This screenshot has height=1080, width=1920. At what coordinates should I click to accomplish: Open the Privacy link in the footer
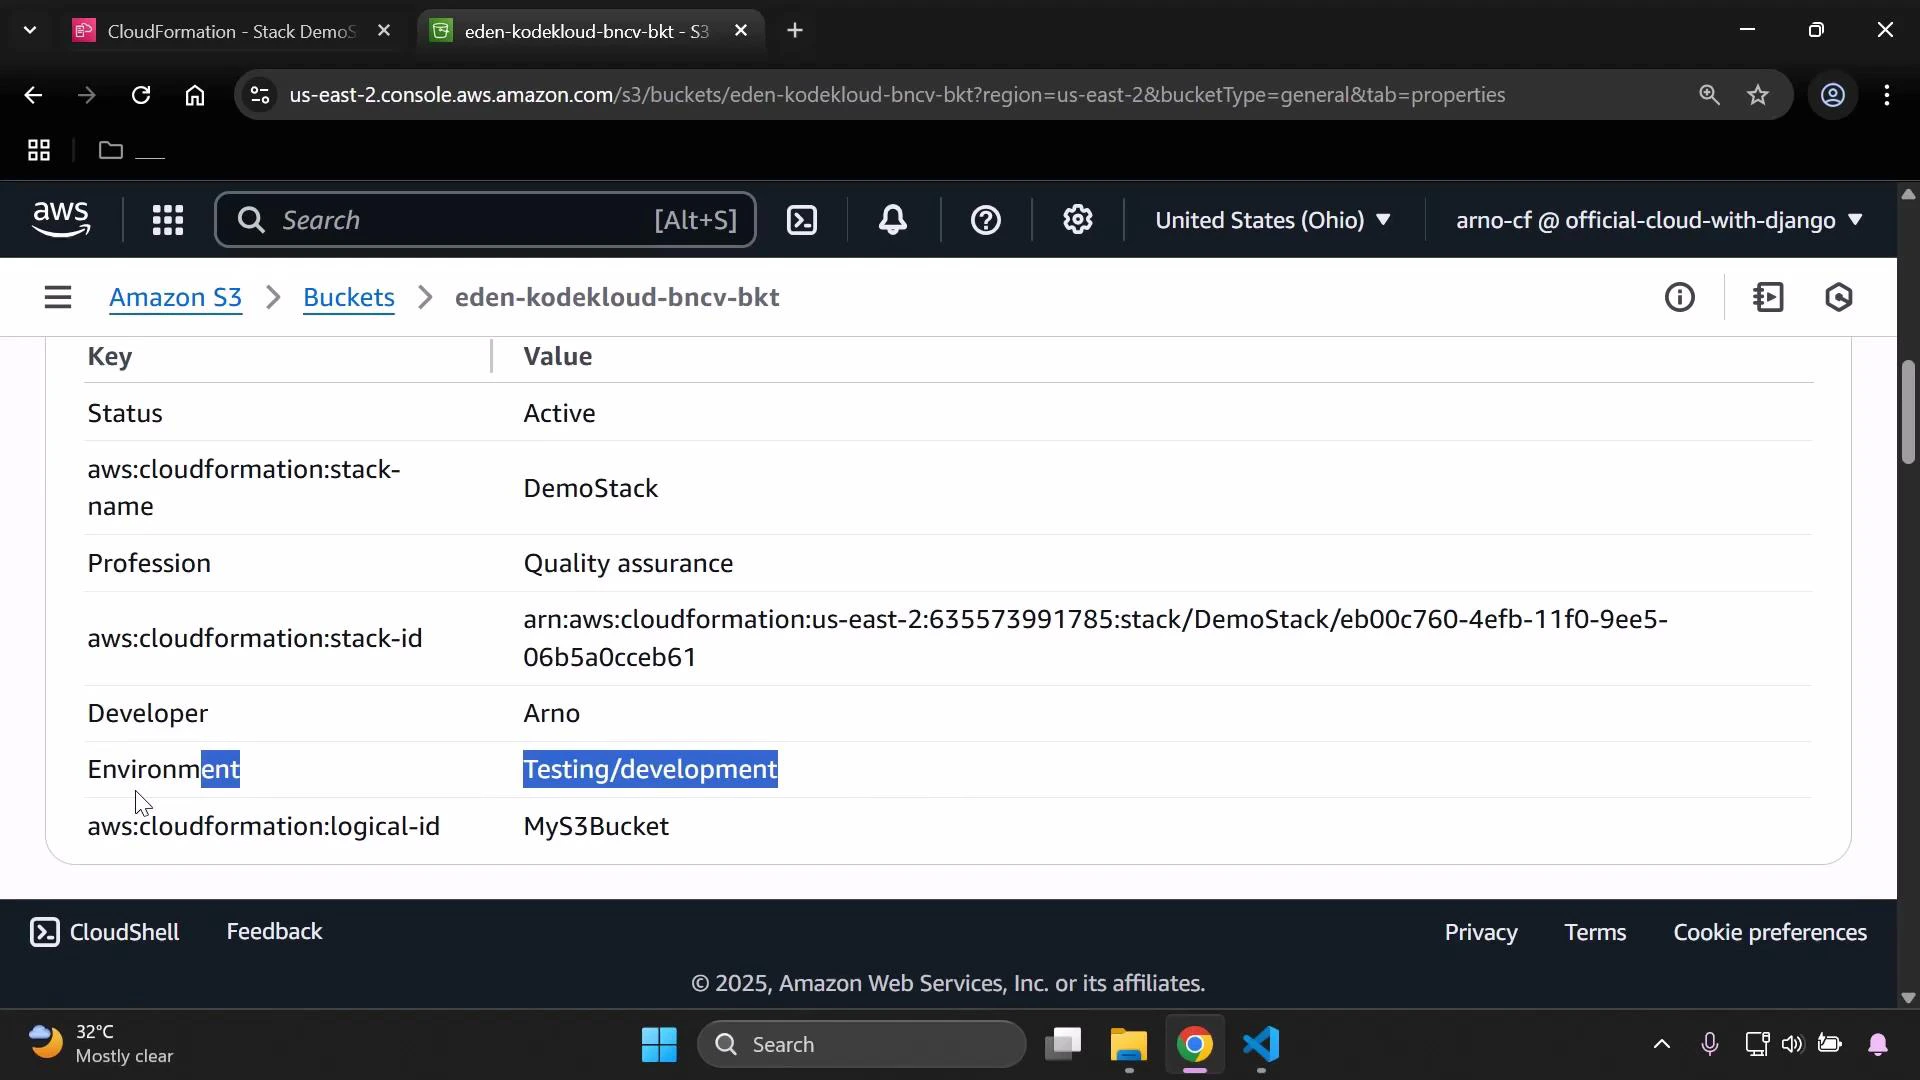pyautogui.click(x=1481, y=932)
